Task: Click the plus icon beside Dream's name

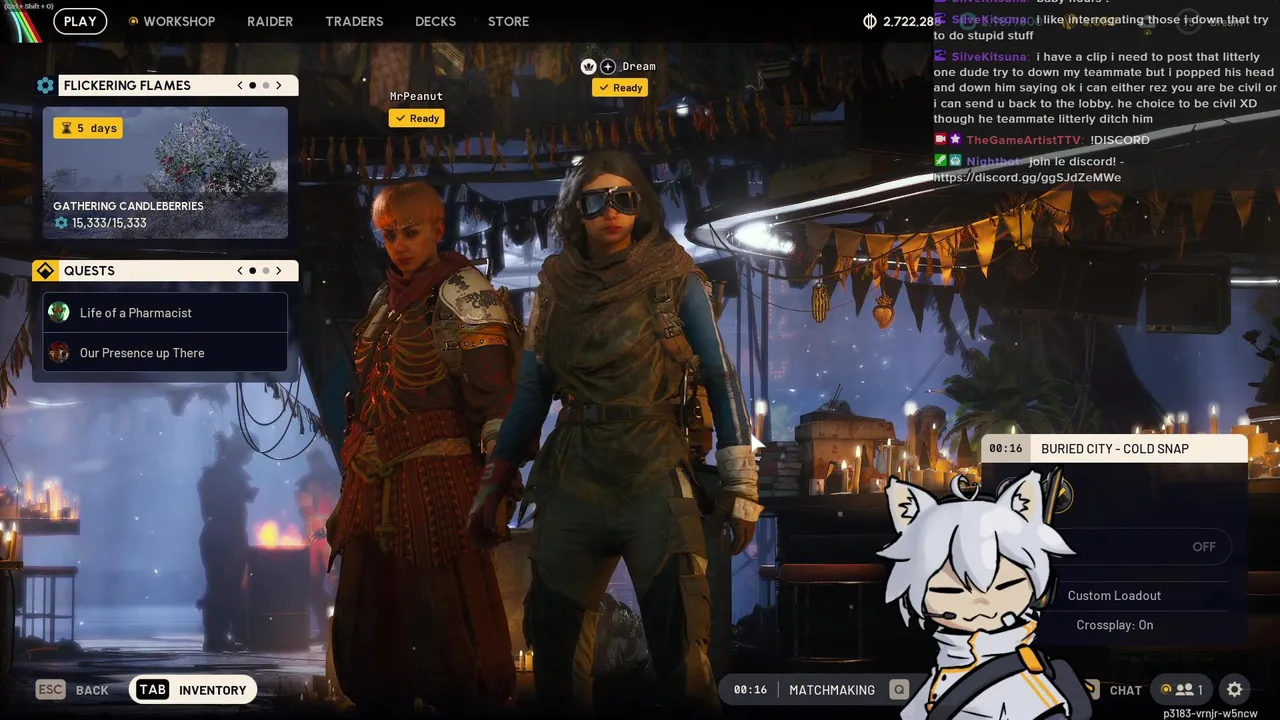Action: click(608, 66)
